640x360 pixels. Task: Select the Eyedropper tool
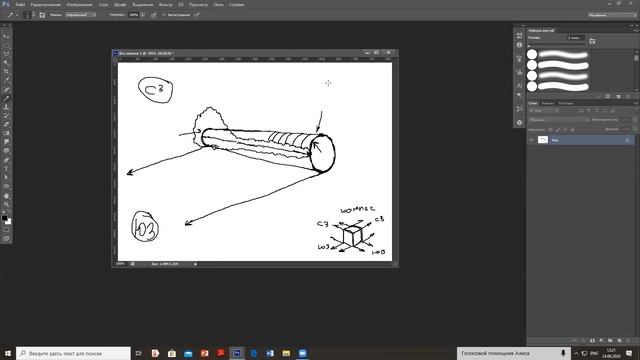(6, 80)
